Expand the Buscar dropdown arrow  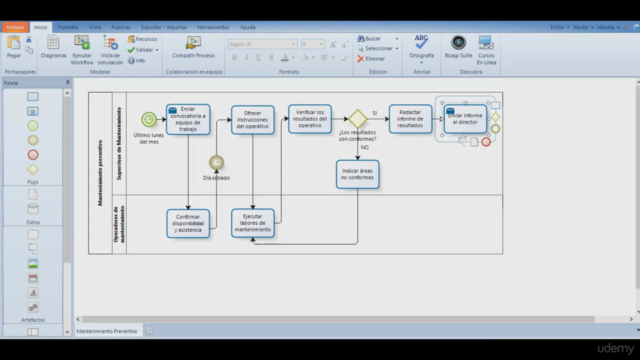[x=397, y=38]
